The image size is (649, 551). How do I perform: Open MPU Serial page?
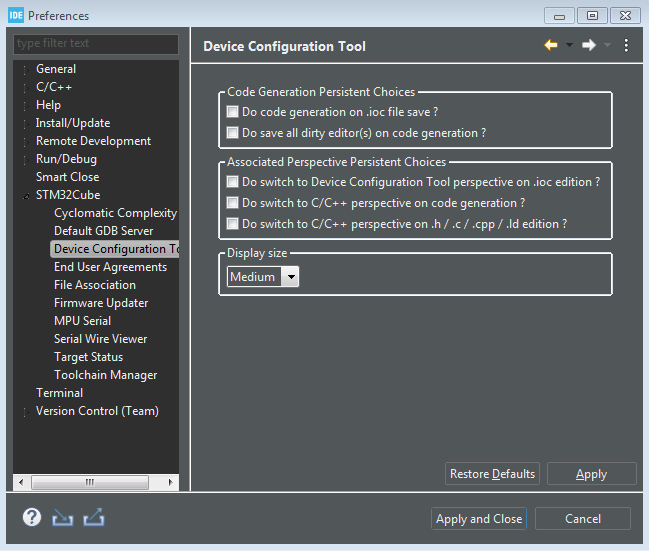click(82, 321)
